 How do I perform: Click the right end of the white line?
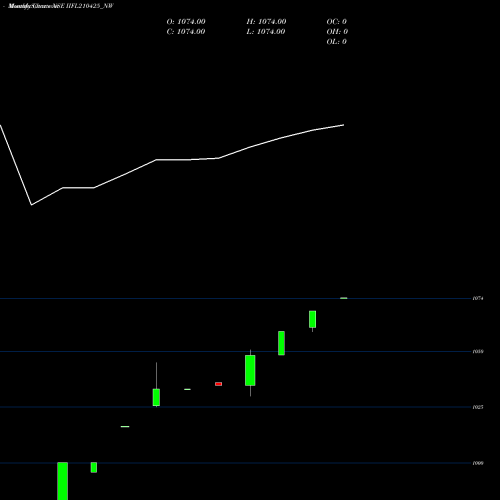344,125
